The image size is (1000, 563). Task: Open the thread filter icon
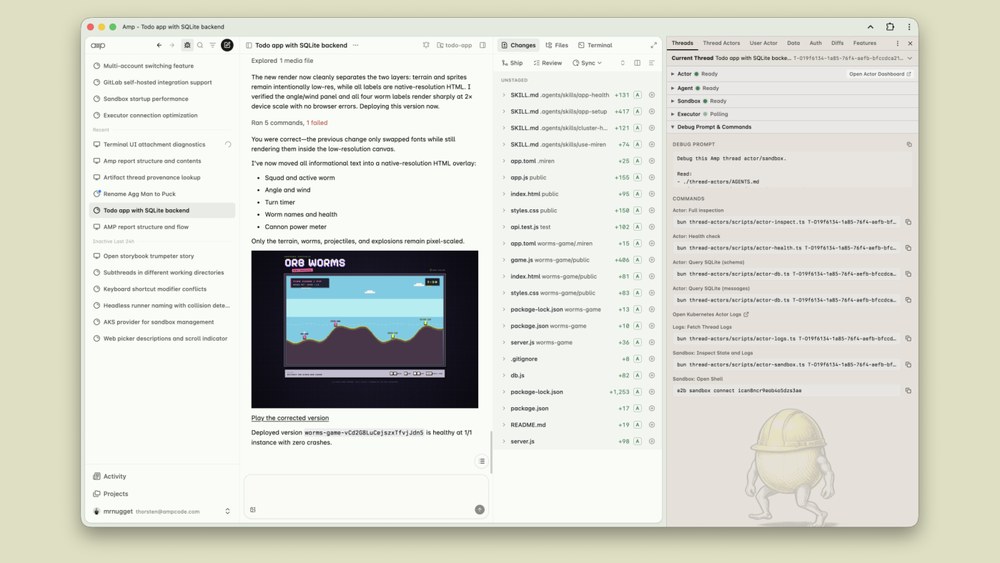tap(212, 45)
